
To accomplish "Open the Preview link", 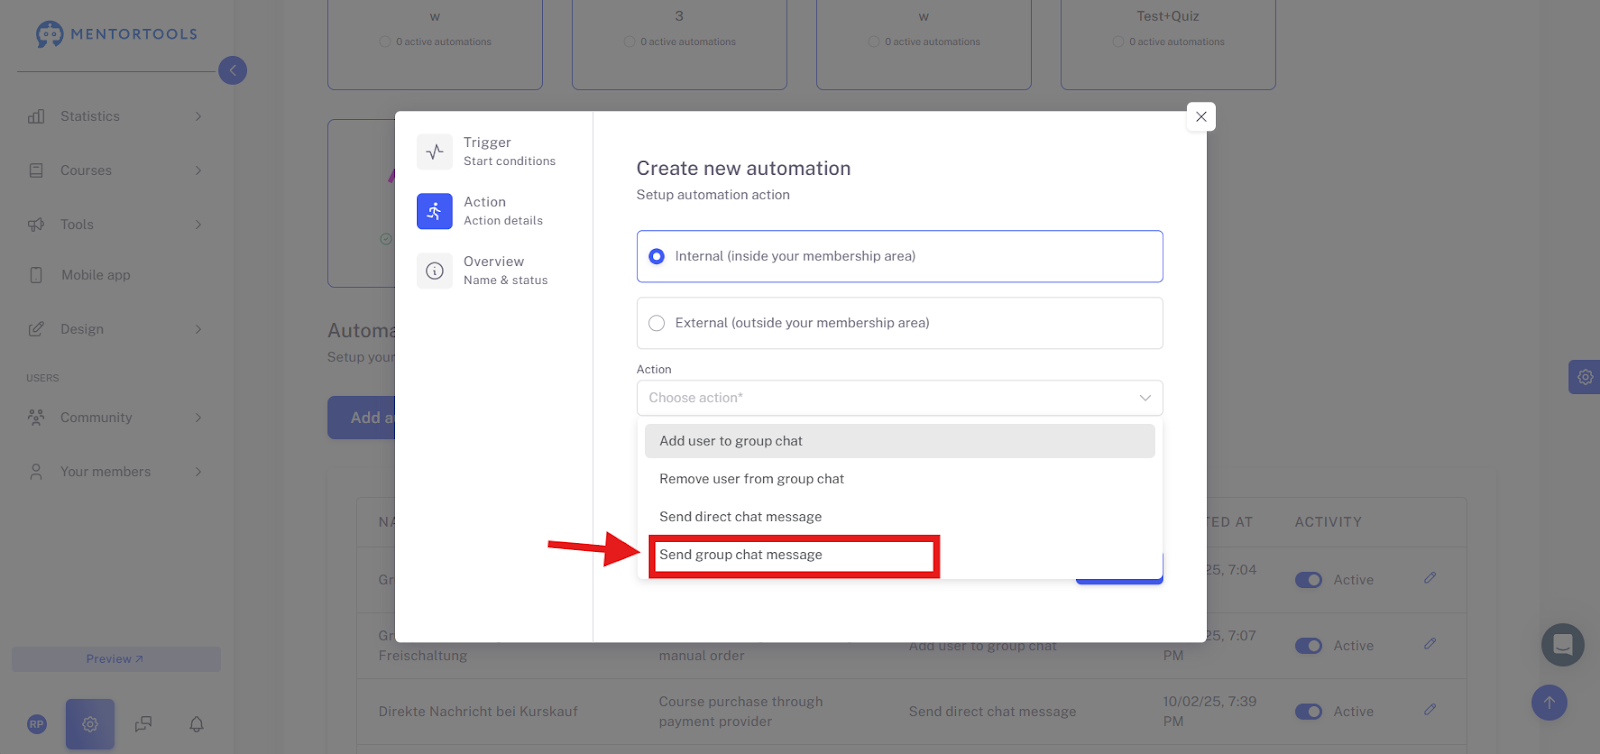I will point(115,659).
